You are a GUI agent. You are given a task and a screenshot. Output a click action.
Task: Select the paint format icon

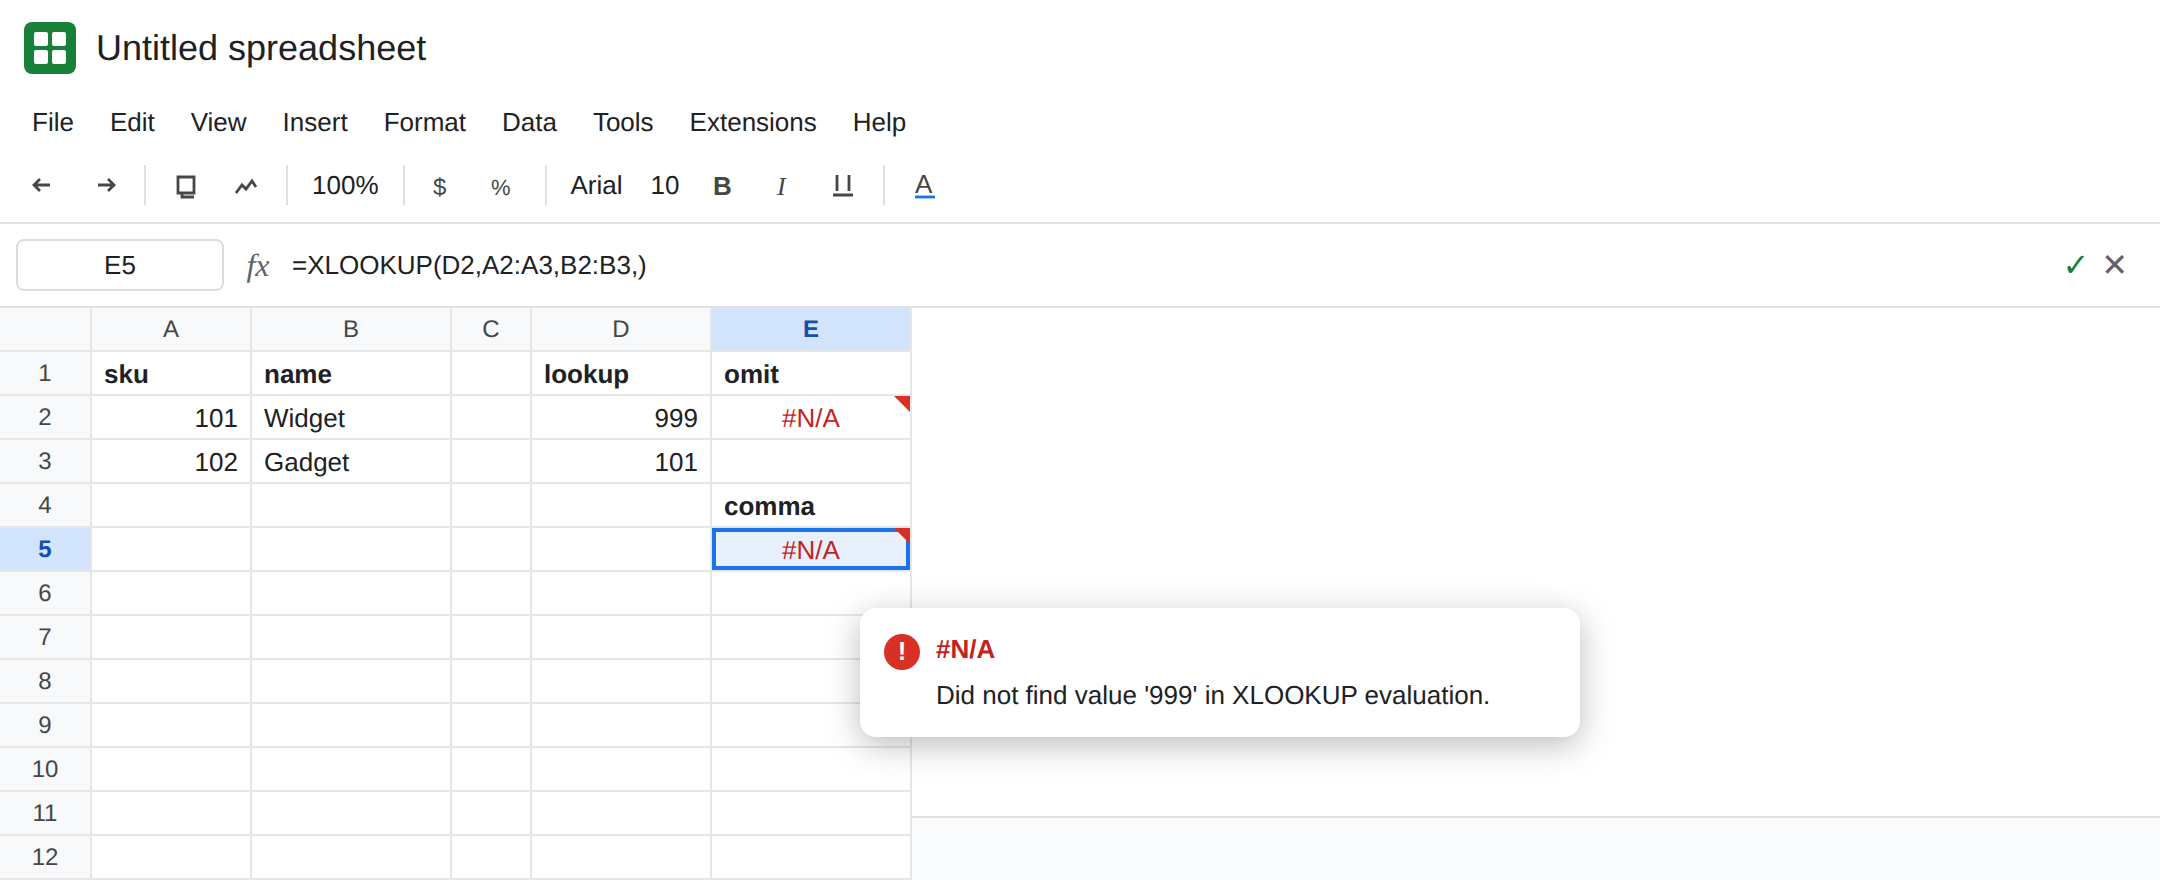(x=246, y=186)
